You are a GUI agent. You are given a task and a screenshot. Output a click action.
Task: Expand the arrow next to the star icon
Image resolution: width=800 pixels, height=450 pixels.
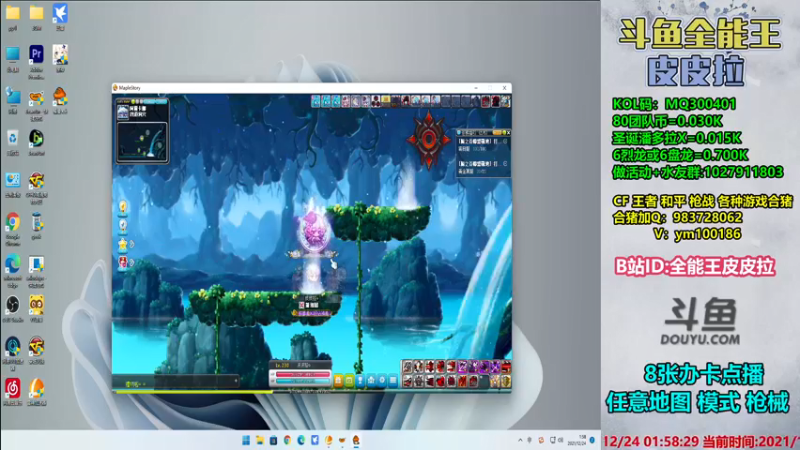pos(132,245)
